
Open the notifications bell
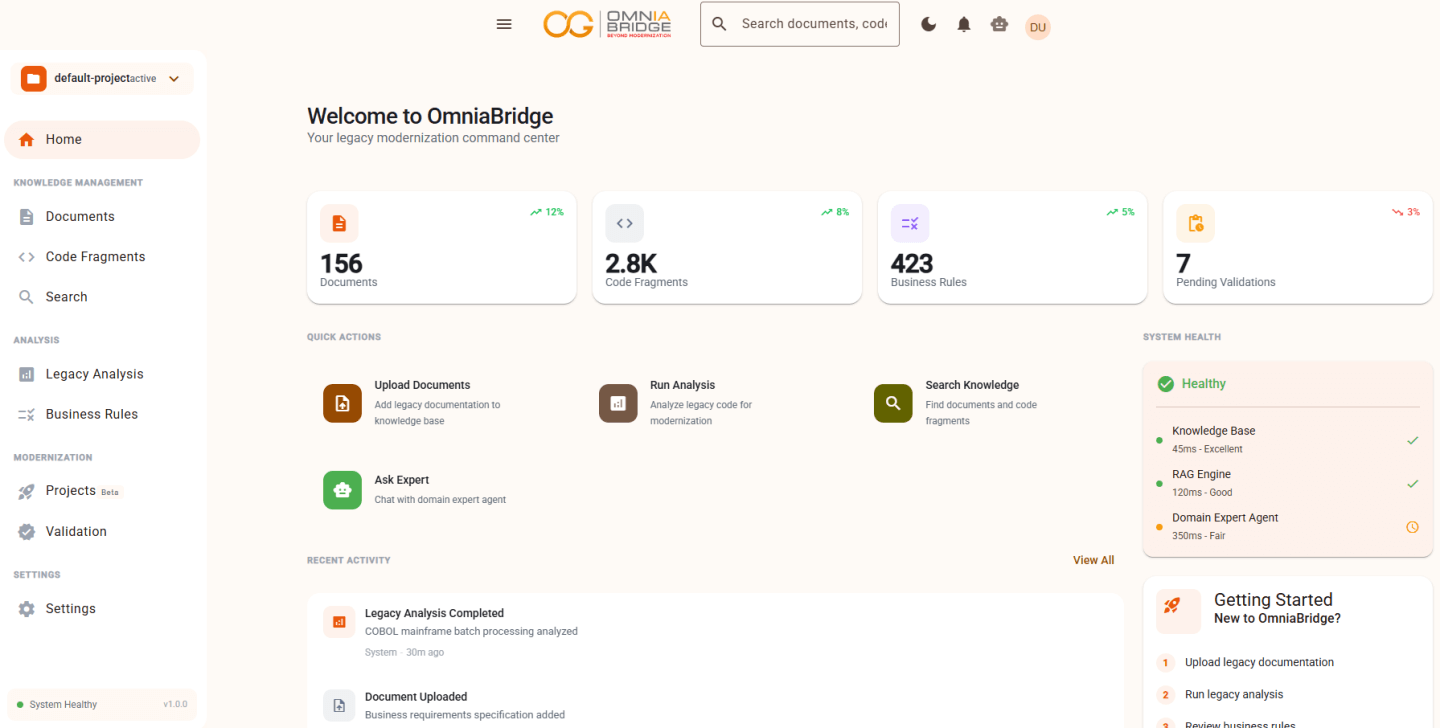coord(964,25)
